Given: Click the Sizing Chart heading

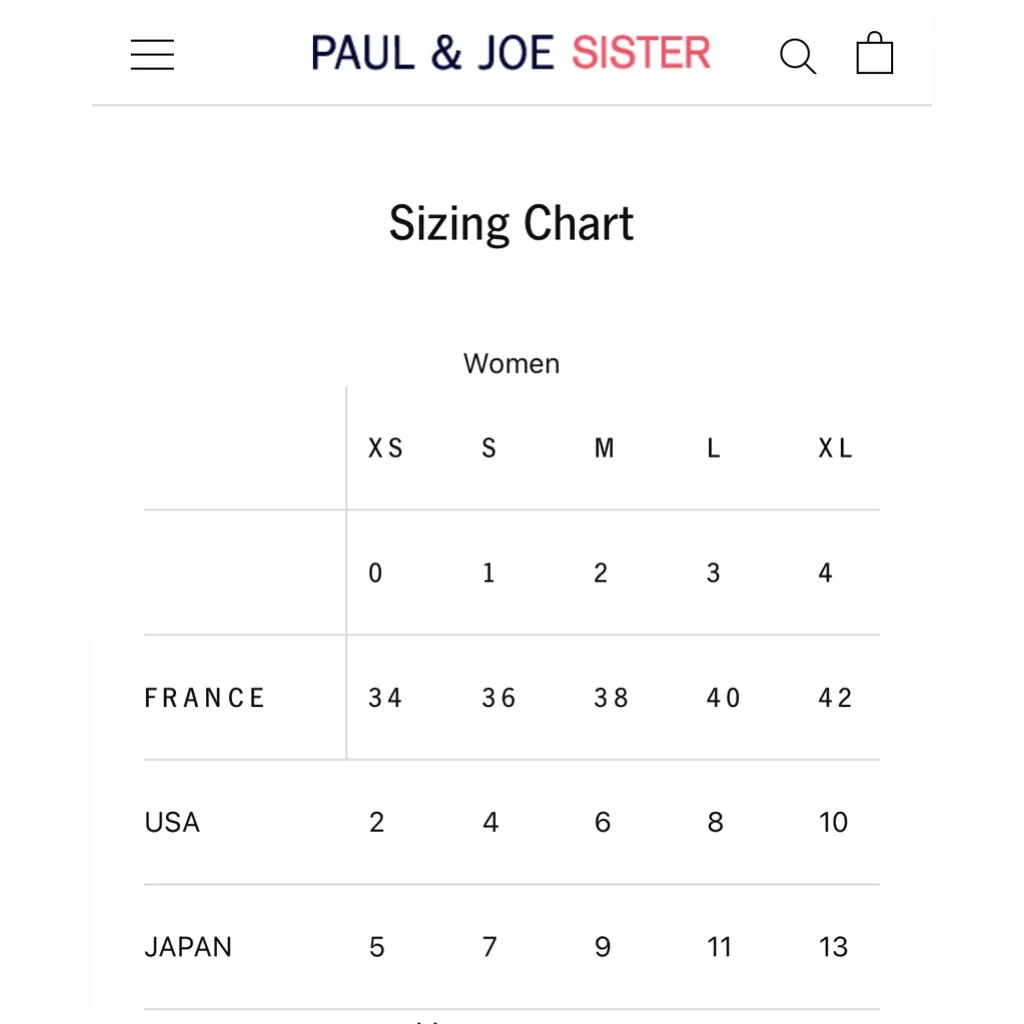Looking at the screenshot, I should click(x=511, y=223).
